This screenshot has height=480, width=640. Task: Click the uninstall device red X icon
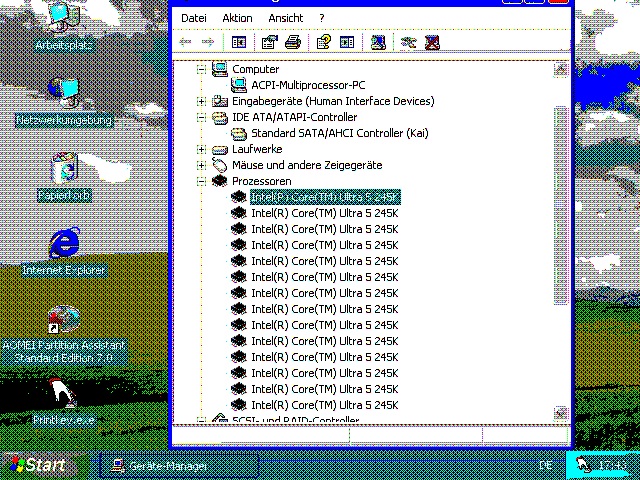click(432, 42)
